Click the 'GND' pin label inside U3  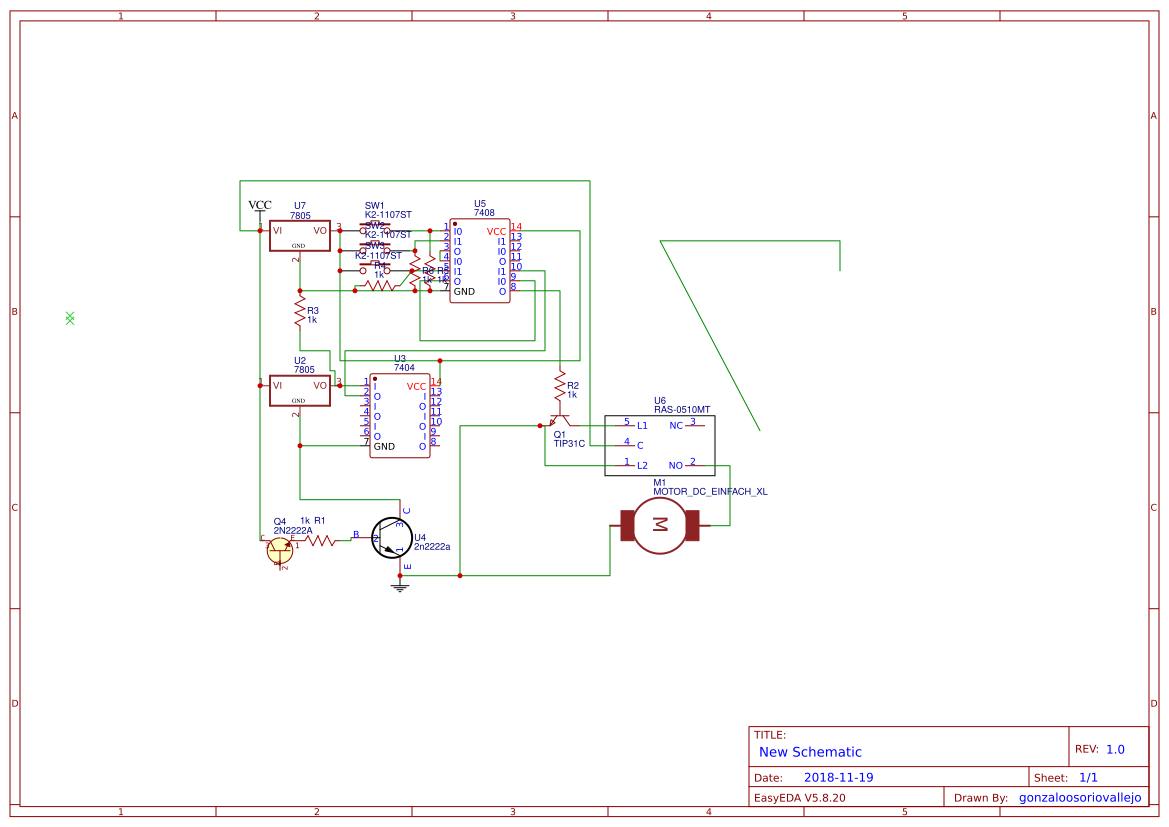(384, 447)
